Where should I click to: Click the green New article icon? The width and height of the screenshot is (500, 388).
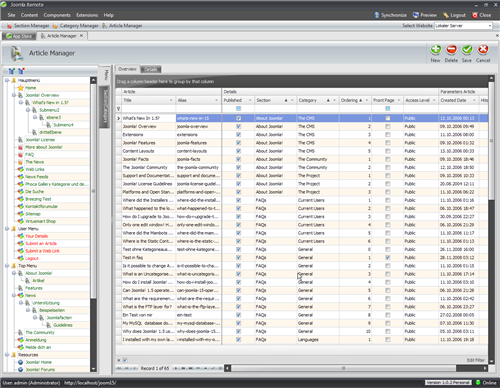coord(435,50)
